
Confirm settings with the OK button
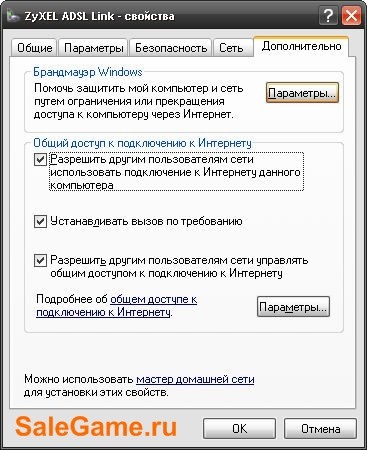(x=239, y=428)
